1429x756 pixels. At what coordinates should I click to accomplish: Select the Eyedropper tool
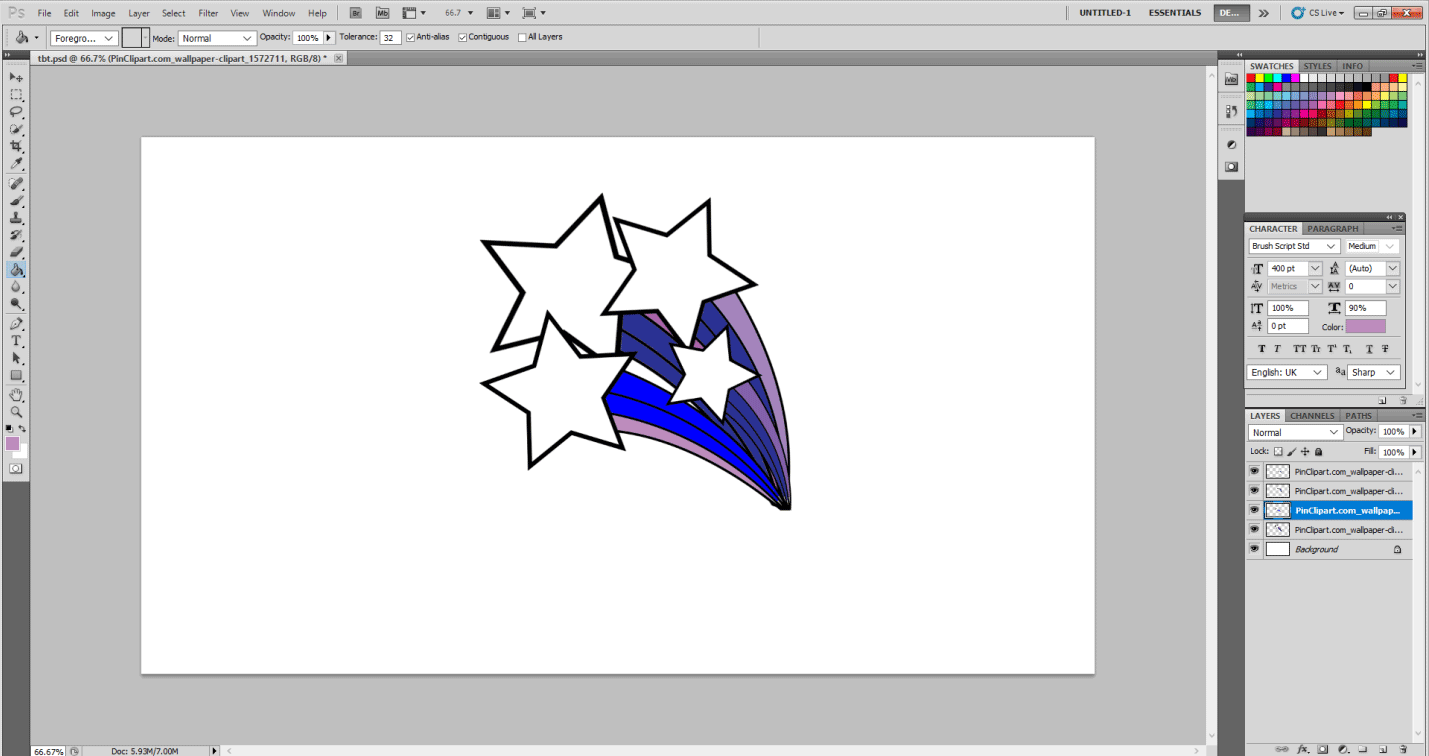coord(16,163)
